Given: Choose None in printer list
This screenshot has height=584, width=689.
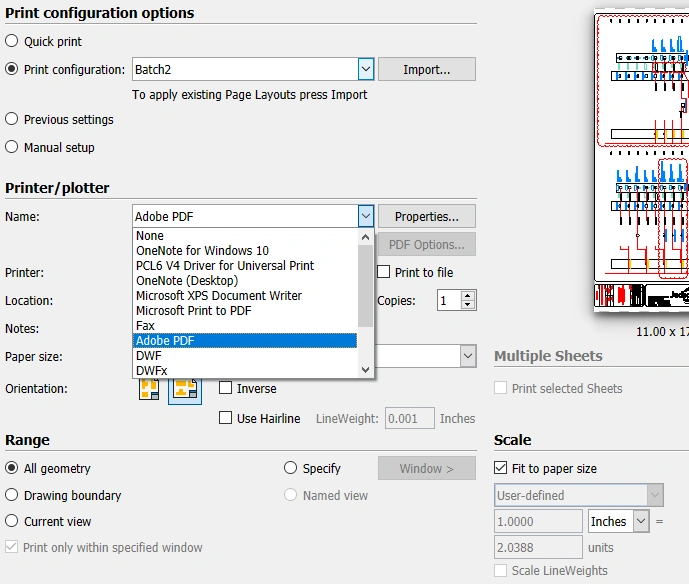Looking at the screenshot, I should 244,236.
